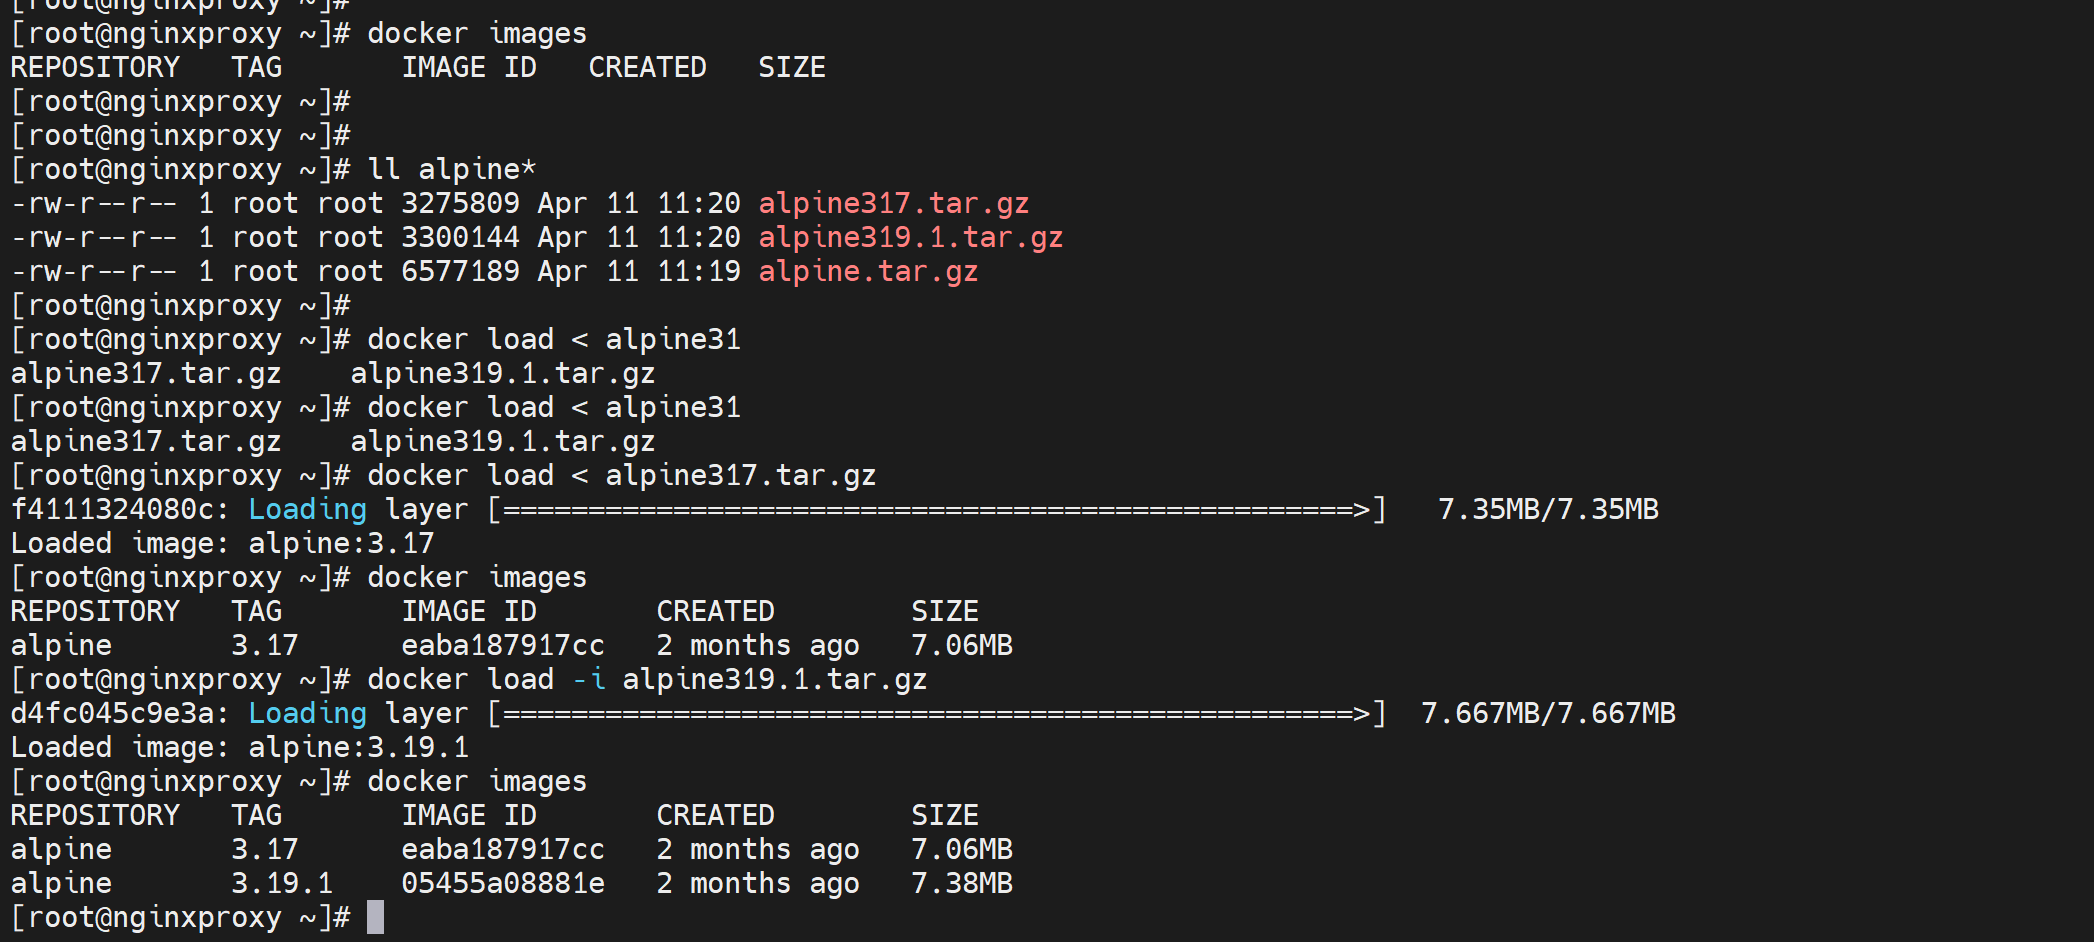This screenshot has height=942, width=2094.
Task: Click the terminal cursor at the last prompt
Action: click(375, 918)
